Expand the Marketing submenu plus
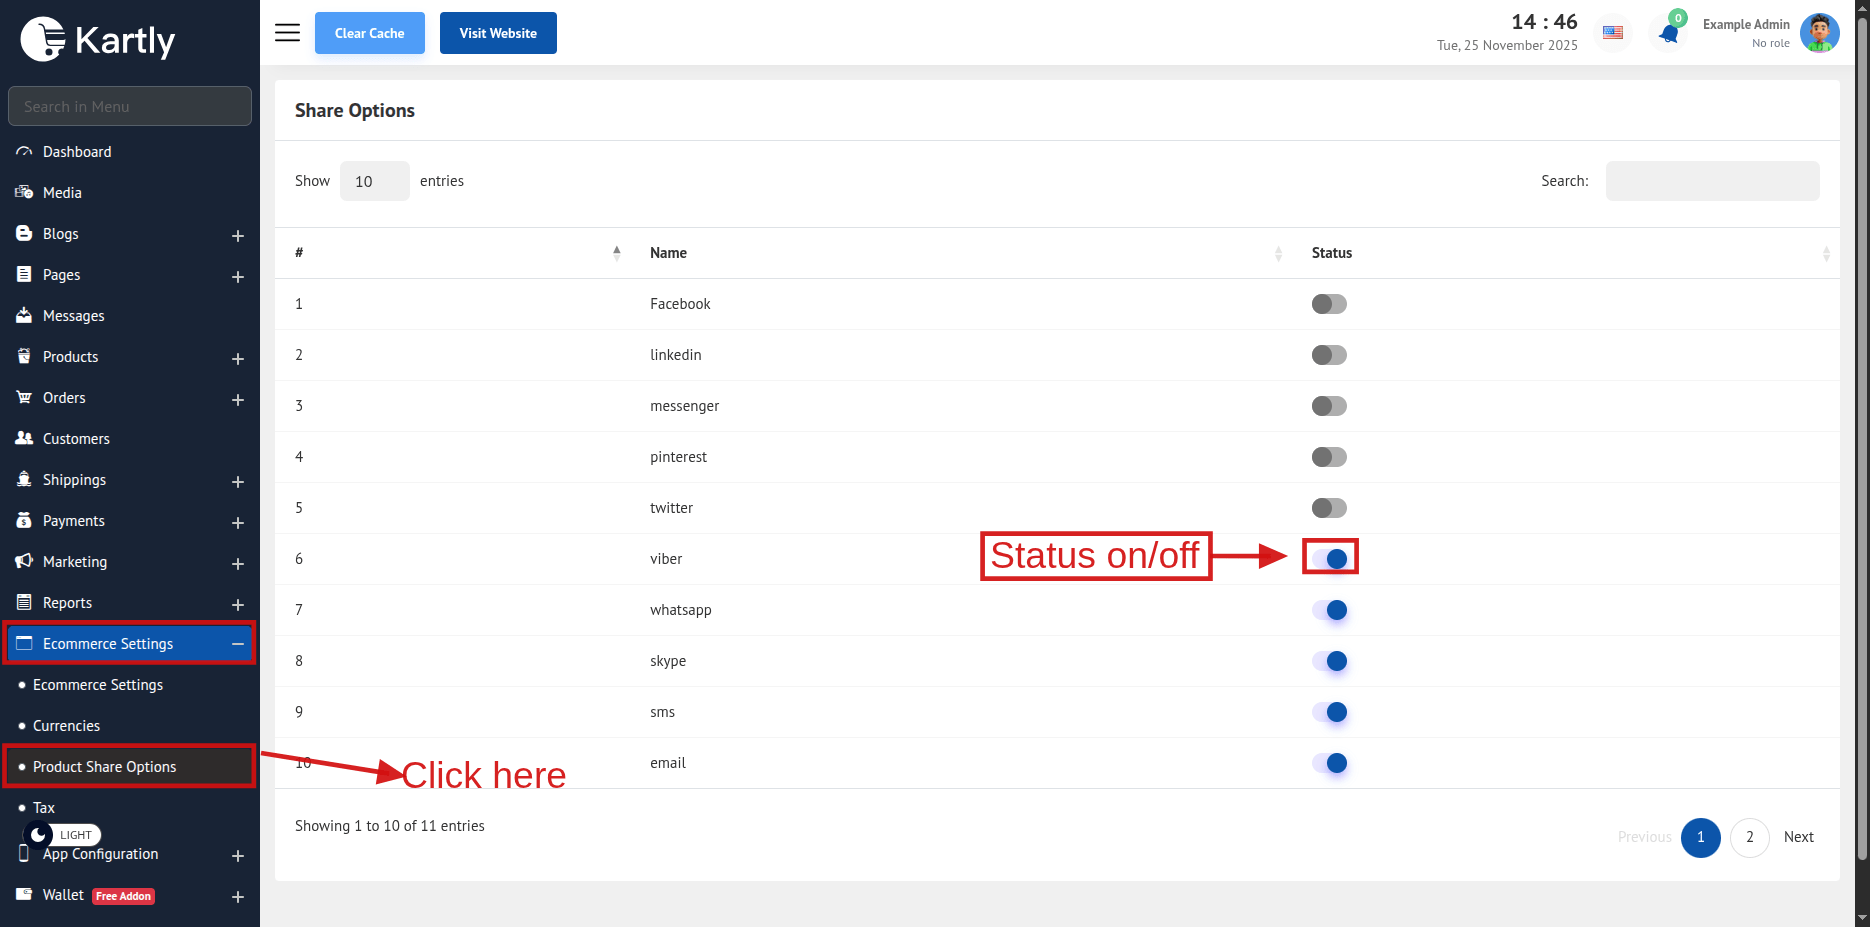 (238, 563)
